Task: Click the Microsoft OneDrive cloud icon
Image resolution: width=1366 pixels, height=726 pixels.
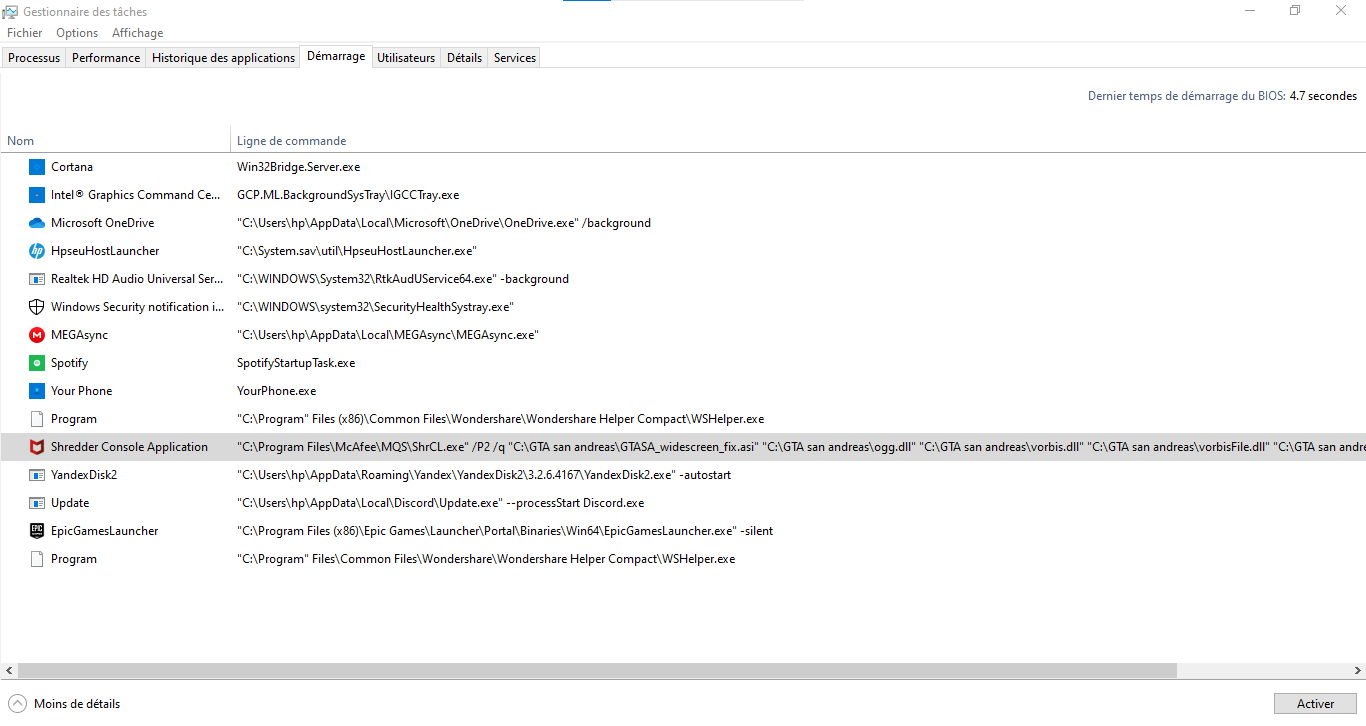Action: 37,223
